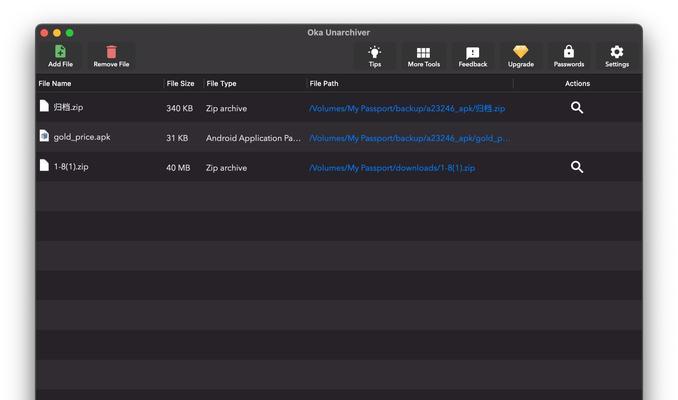This screenshot has height=400, width=678.
Task: Open the path link for 1-8(1).zip
Action: click(392, 168)
